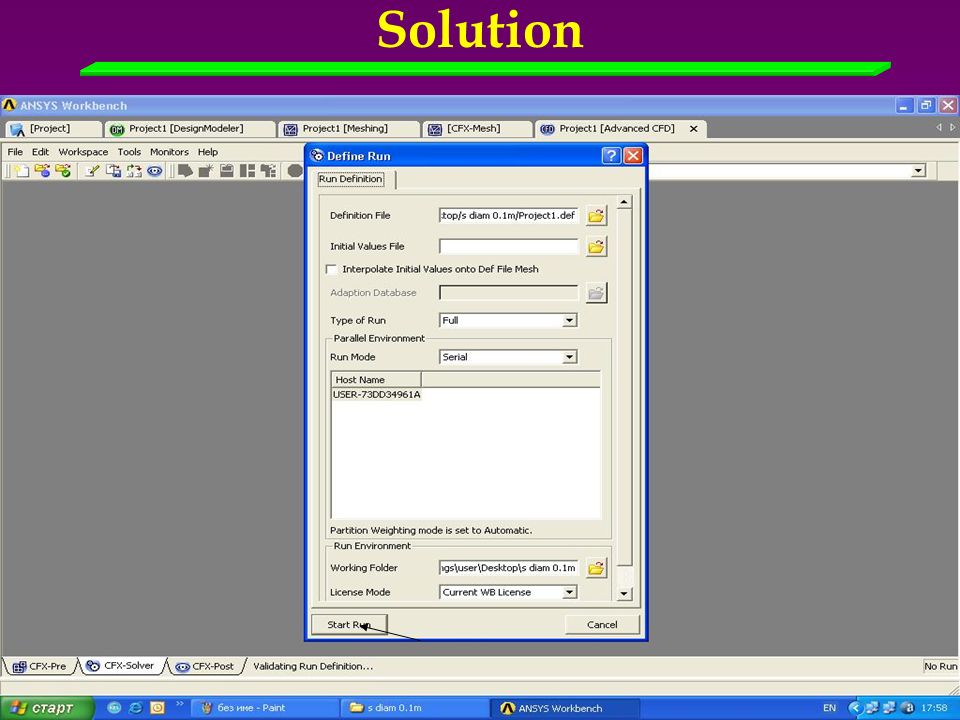Click the greyed workspace polygon toolbar icon

[185, 171]
